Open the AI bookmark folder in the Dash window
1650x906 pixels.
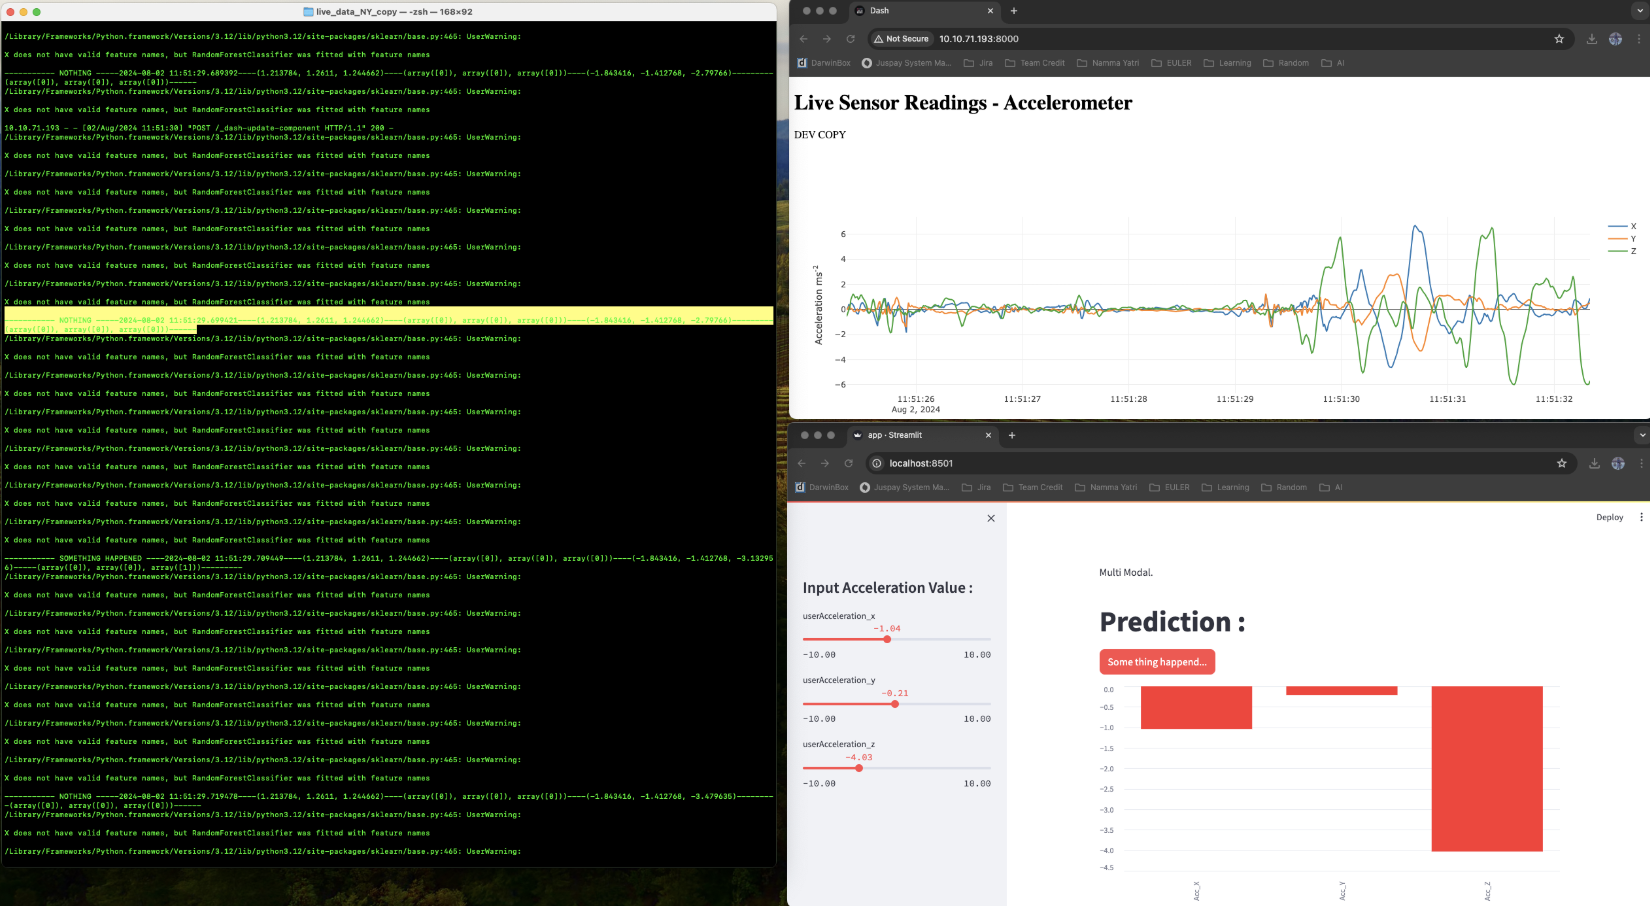coord(1333,63)
